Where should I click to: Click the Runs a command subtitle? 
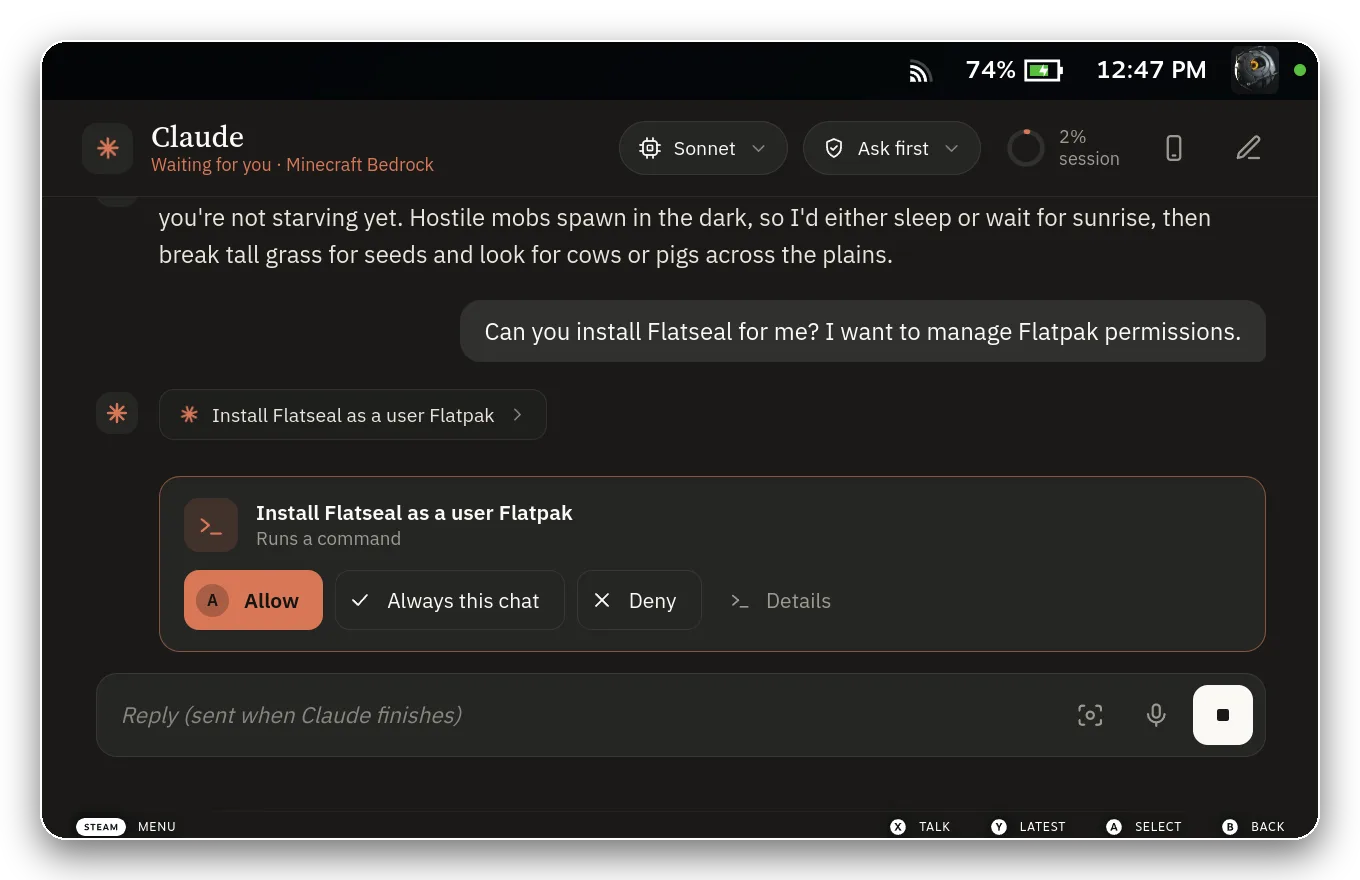[328, 539]
